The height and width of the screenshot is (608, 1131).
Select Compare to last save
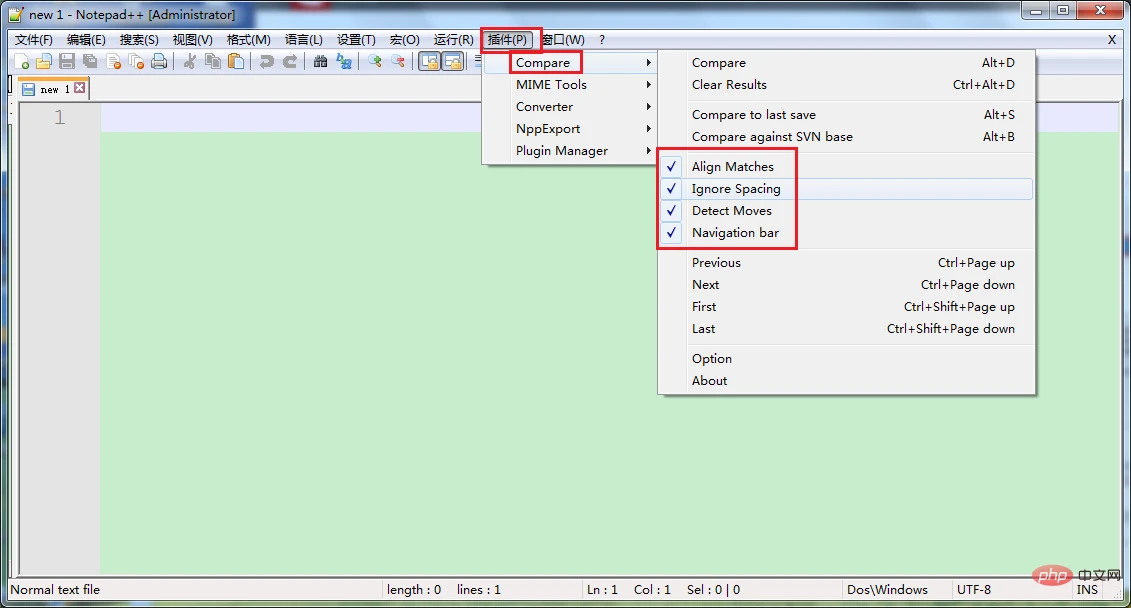coord(753,115)
